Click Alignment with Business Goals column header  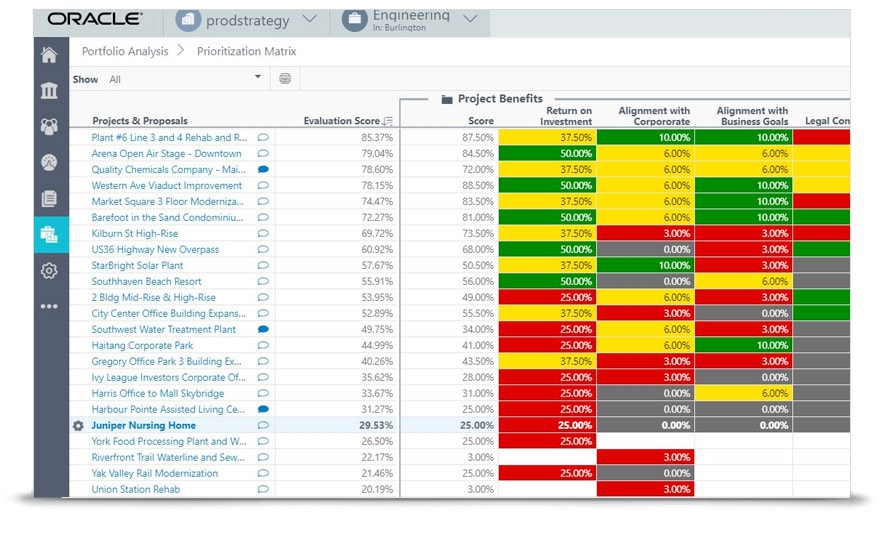click(752, 116)
